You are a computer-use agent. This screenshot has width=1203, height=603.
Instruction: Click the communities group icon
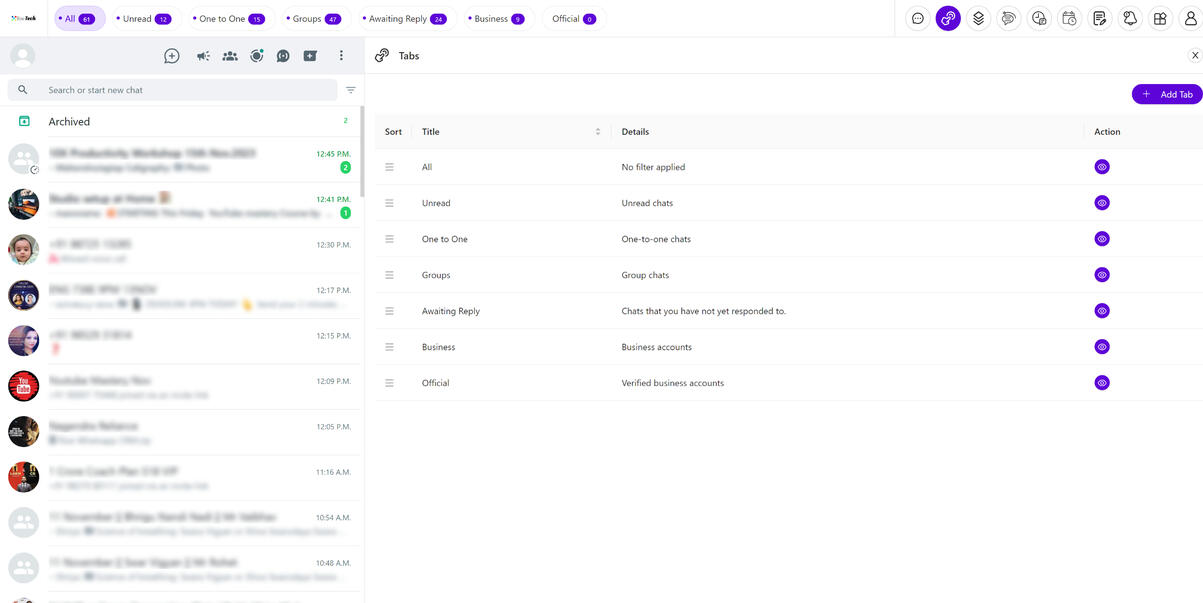(230, 56)
